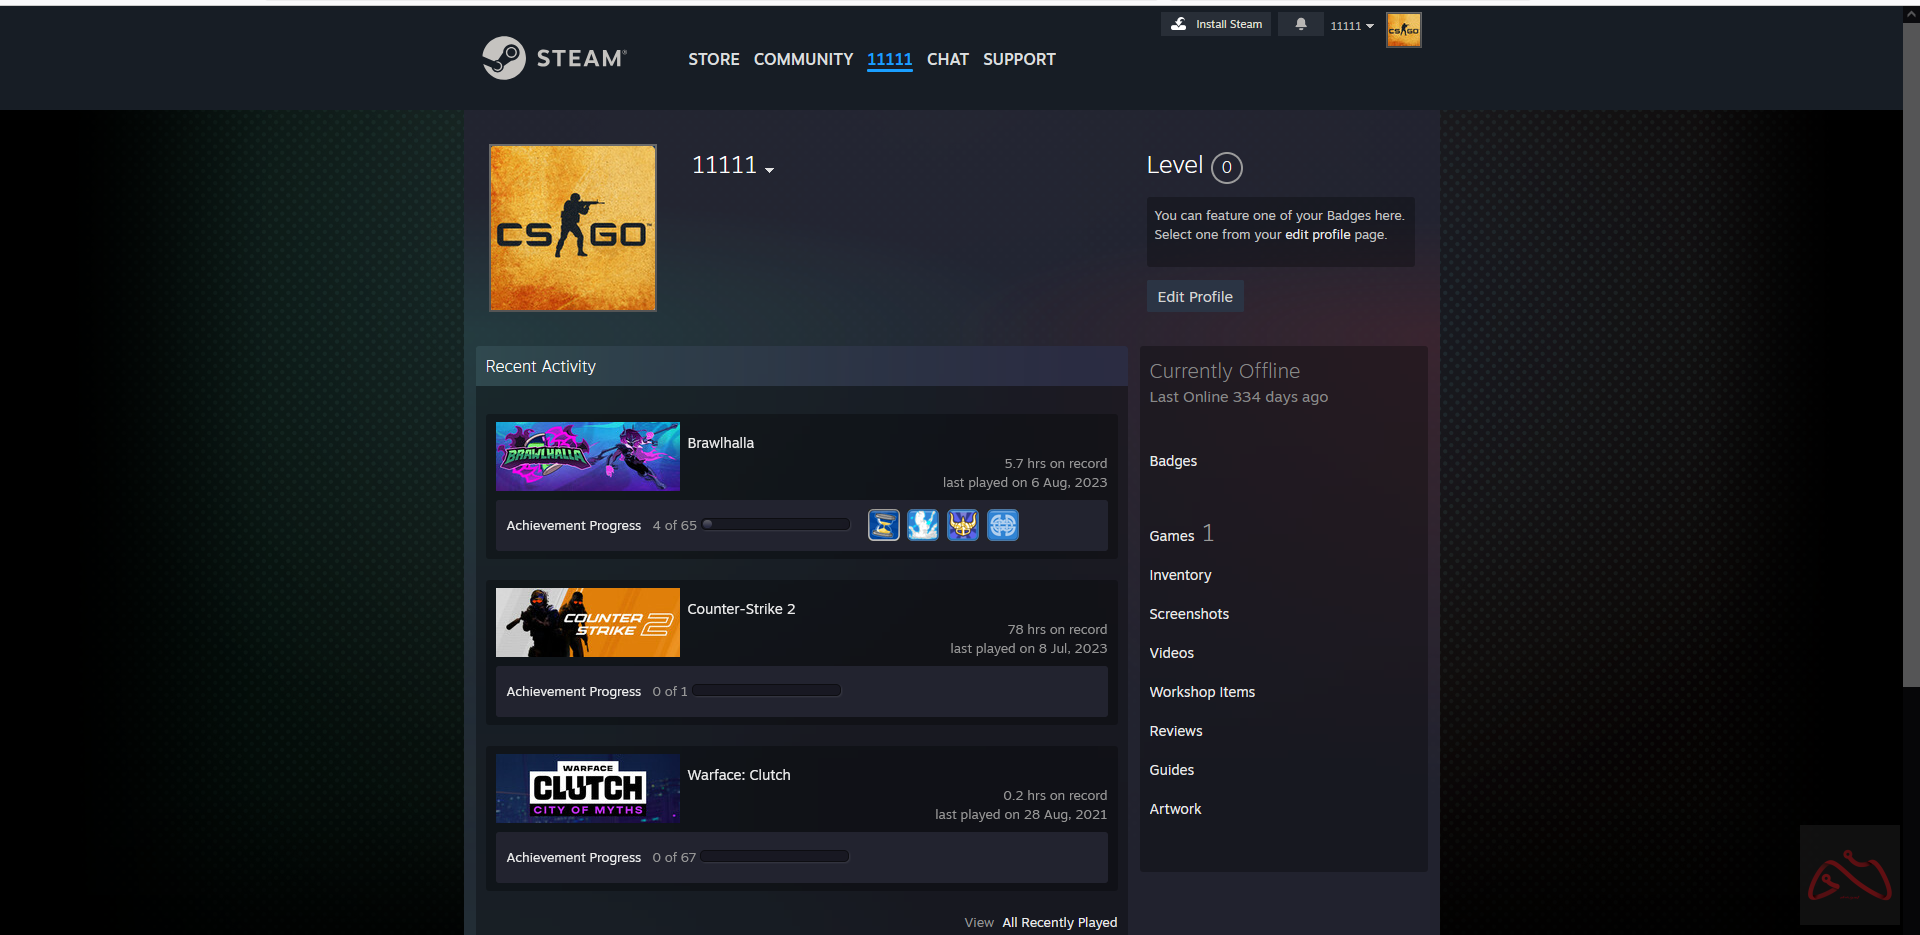The height and width of the screenshot is (935, 1920).
Task: Open the Inventory link
Action: click(1180, 575)
